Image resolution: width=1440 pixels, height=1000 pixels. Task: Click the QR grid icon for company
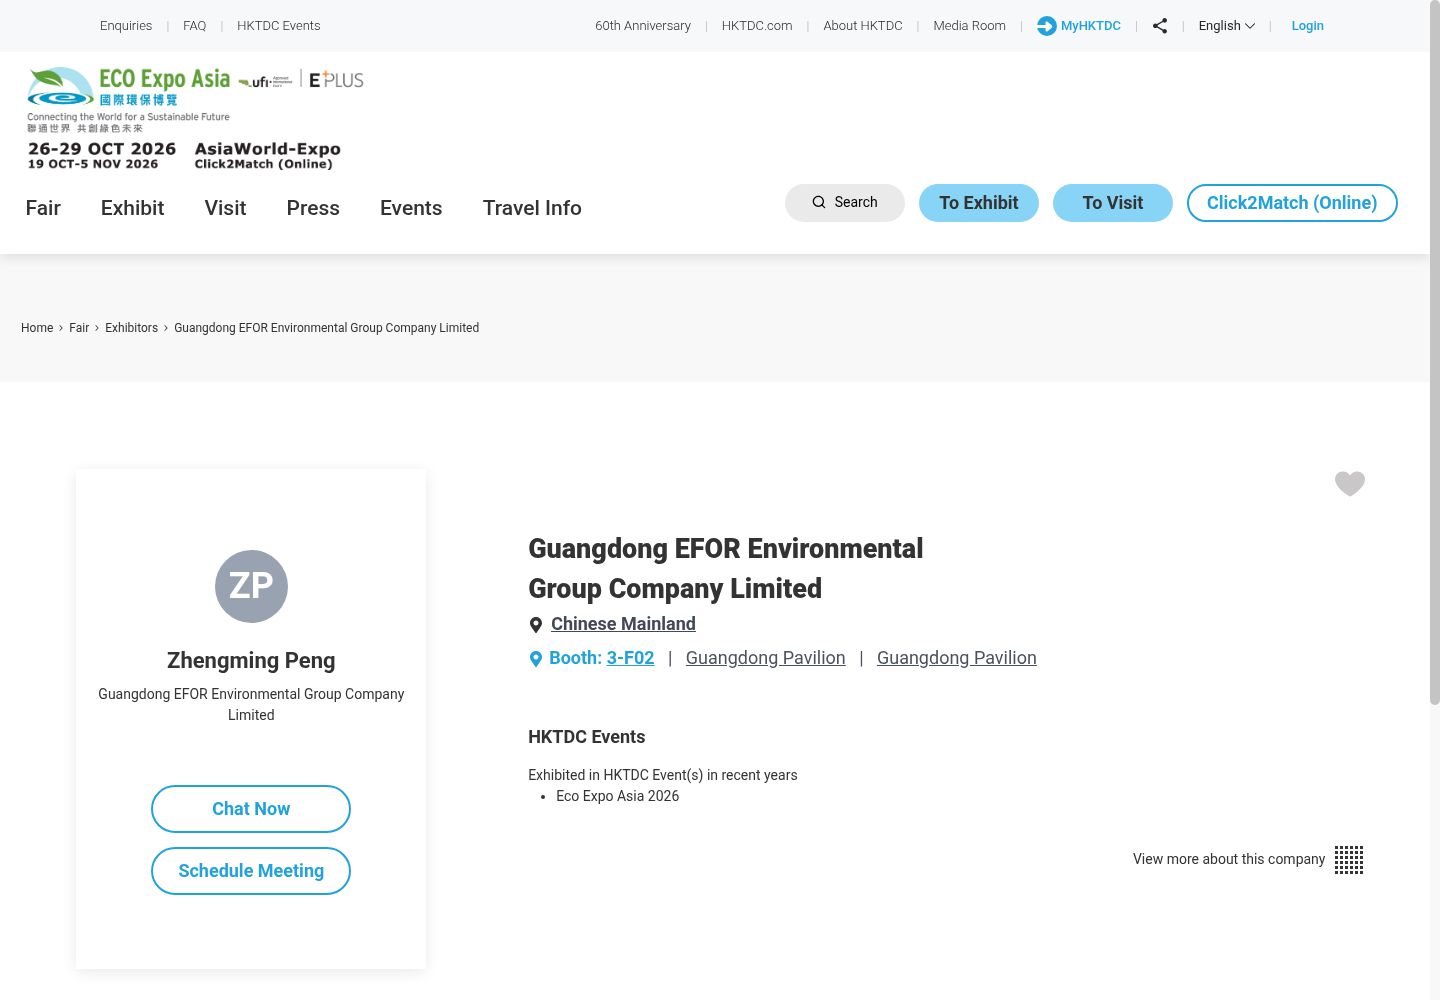1349,860
